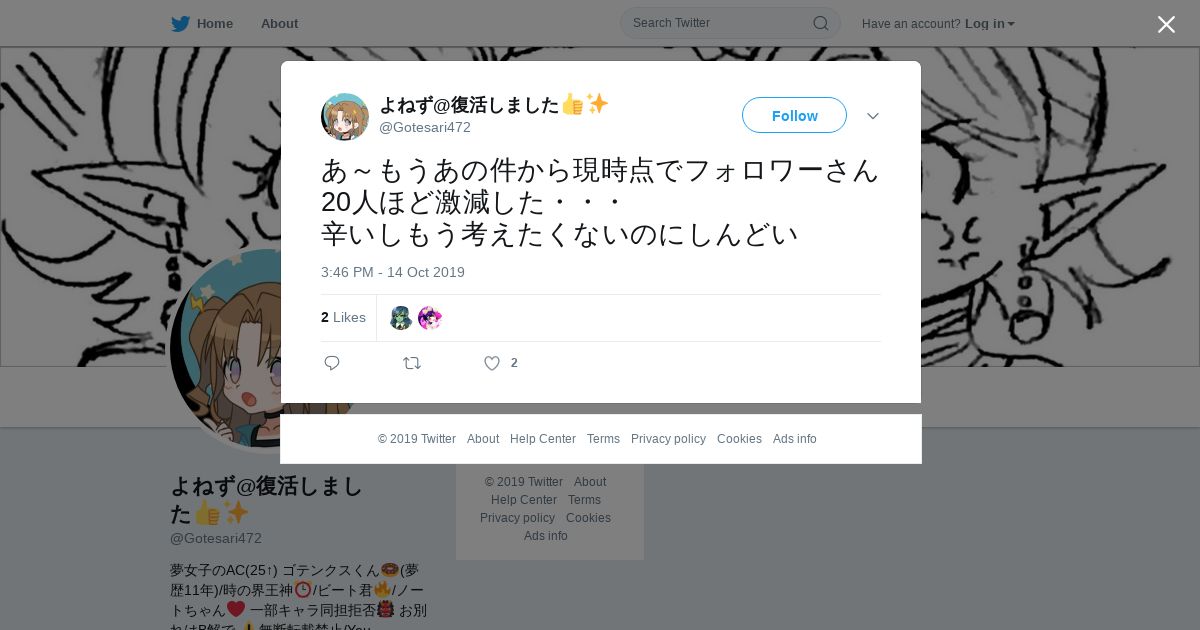Open the tweet author's avatar
Image resolution: width=1200 pixels, height=630 pixels.
[x=345, y=117]
